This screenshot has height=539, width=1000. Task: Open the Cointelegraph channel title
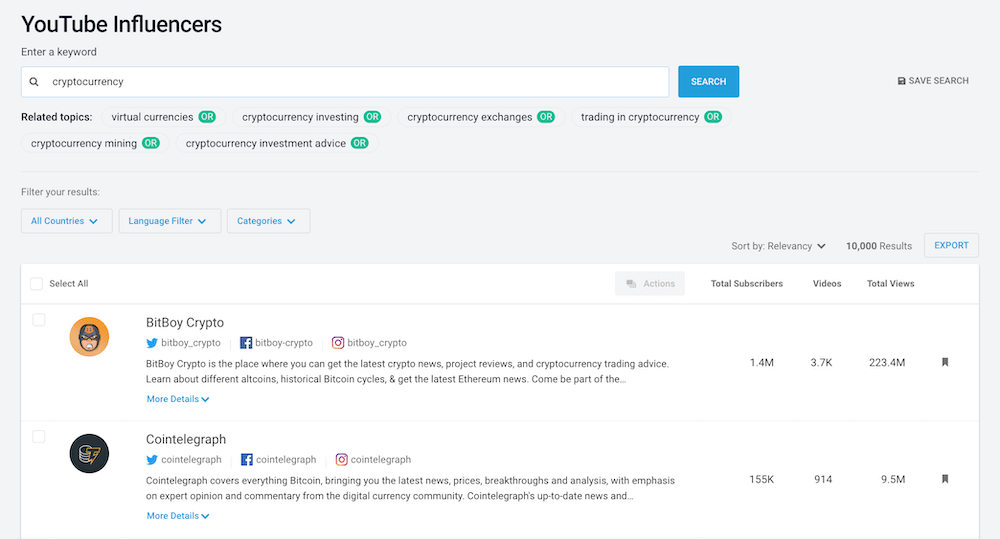[186, 439]
